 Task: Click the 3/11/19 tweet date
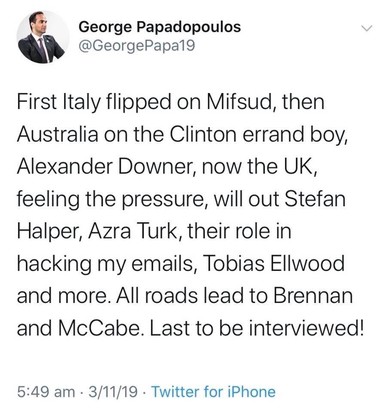pyautogui.click(x=113, y=392)
